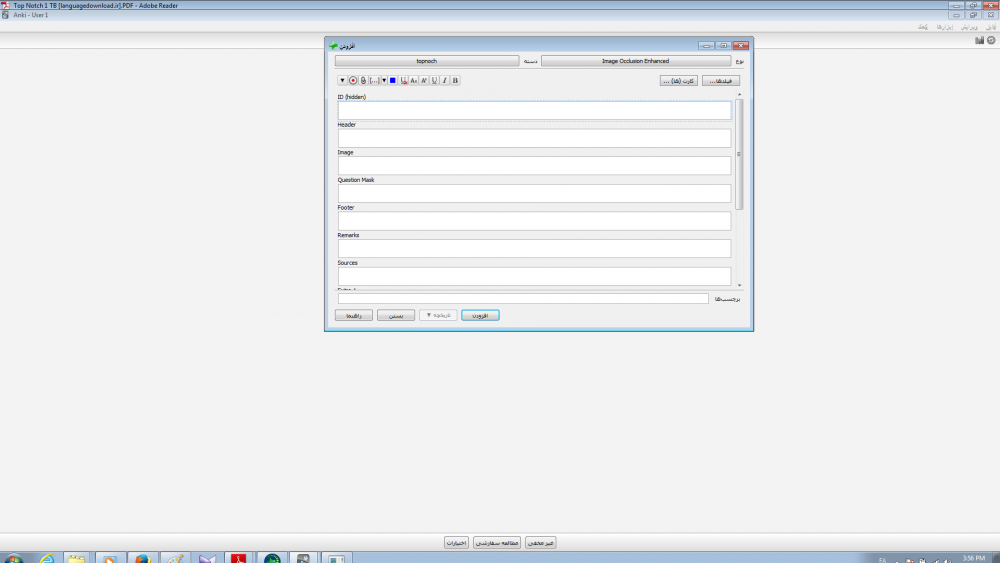Click the red record audio icon

coord(353,80)
